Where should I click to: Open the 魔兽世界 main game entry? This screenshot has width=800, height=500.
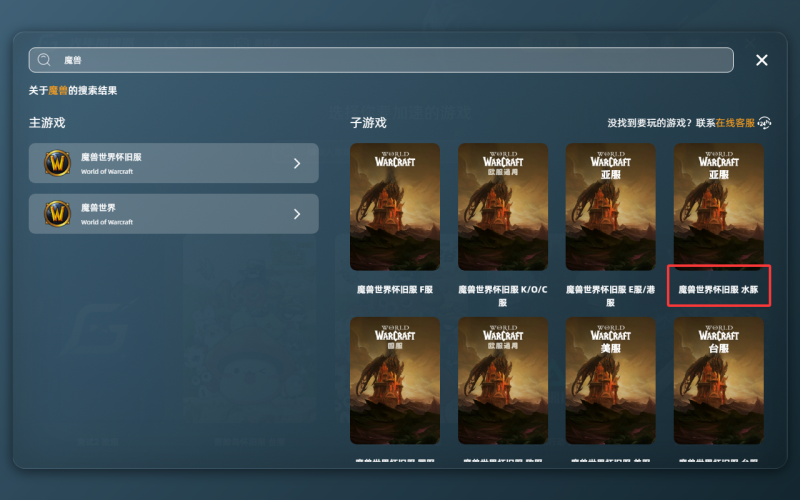(173, 214)
